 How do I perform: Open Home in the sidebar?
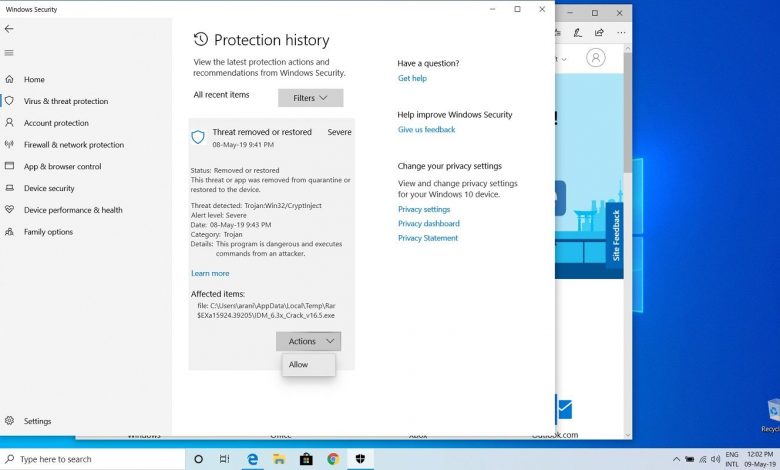tap(34, 80)
